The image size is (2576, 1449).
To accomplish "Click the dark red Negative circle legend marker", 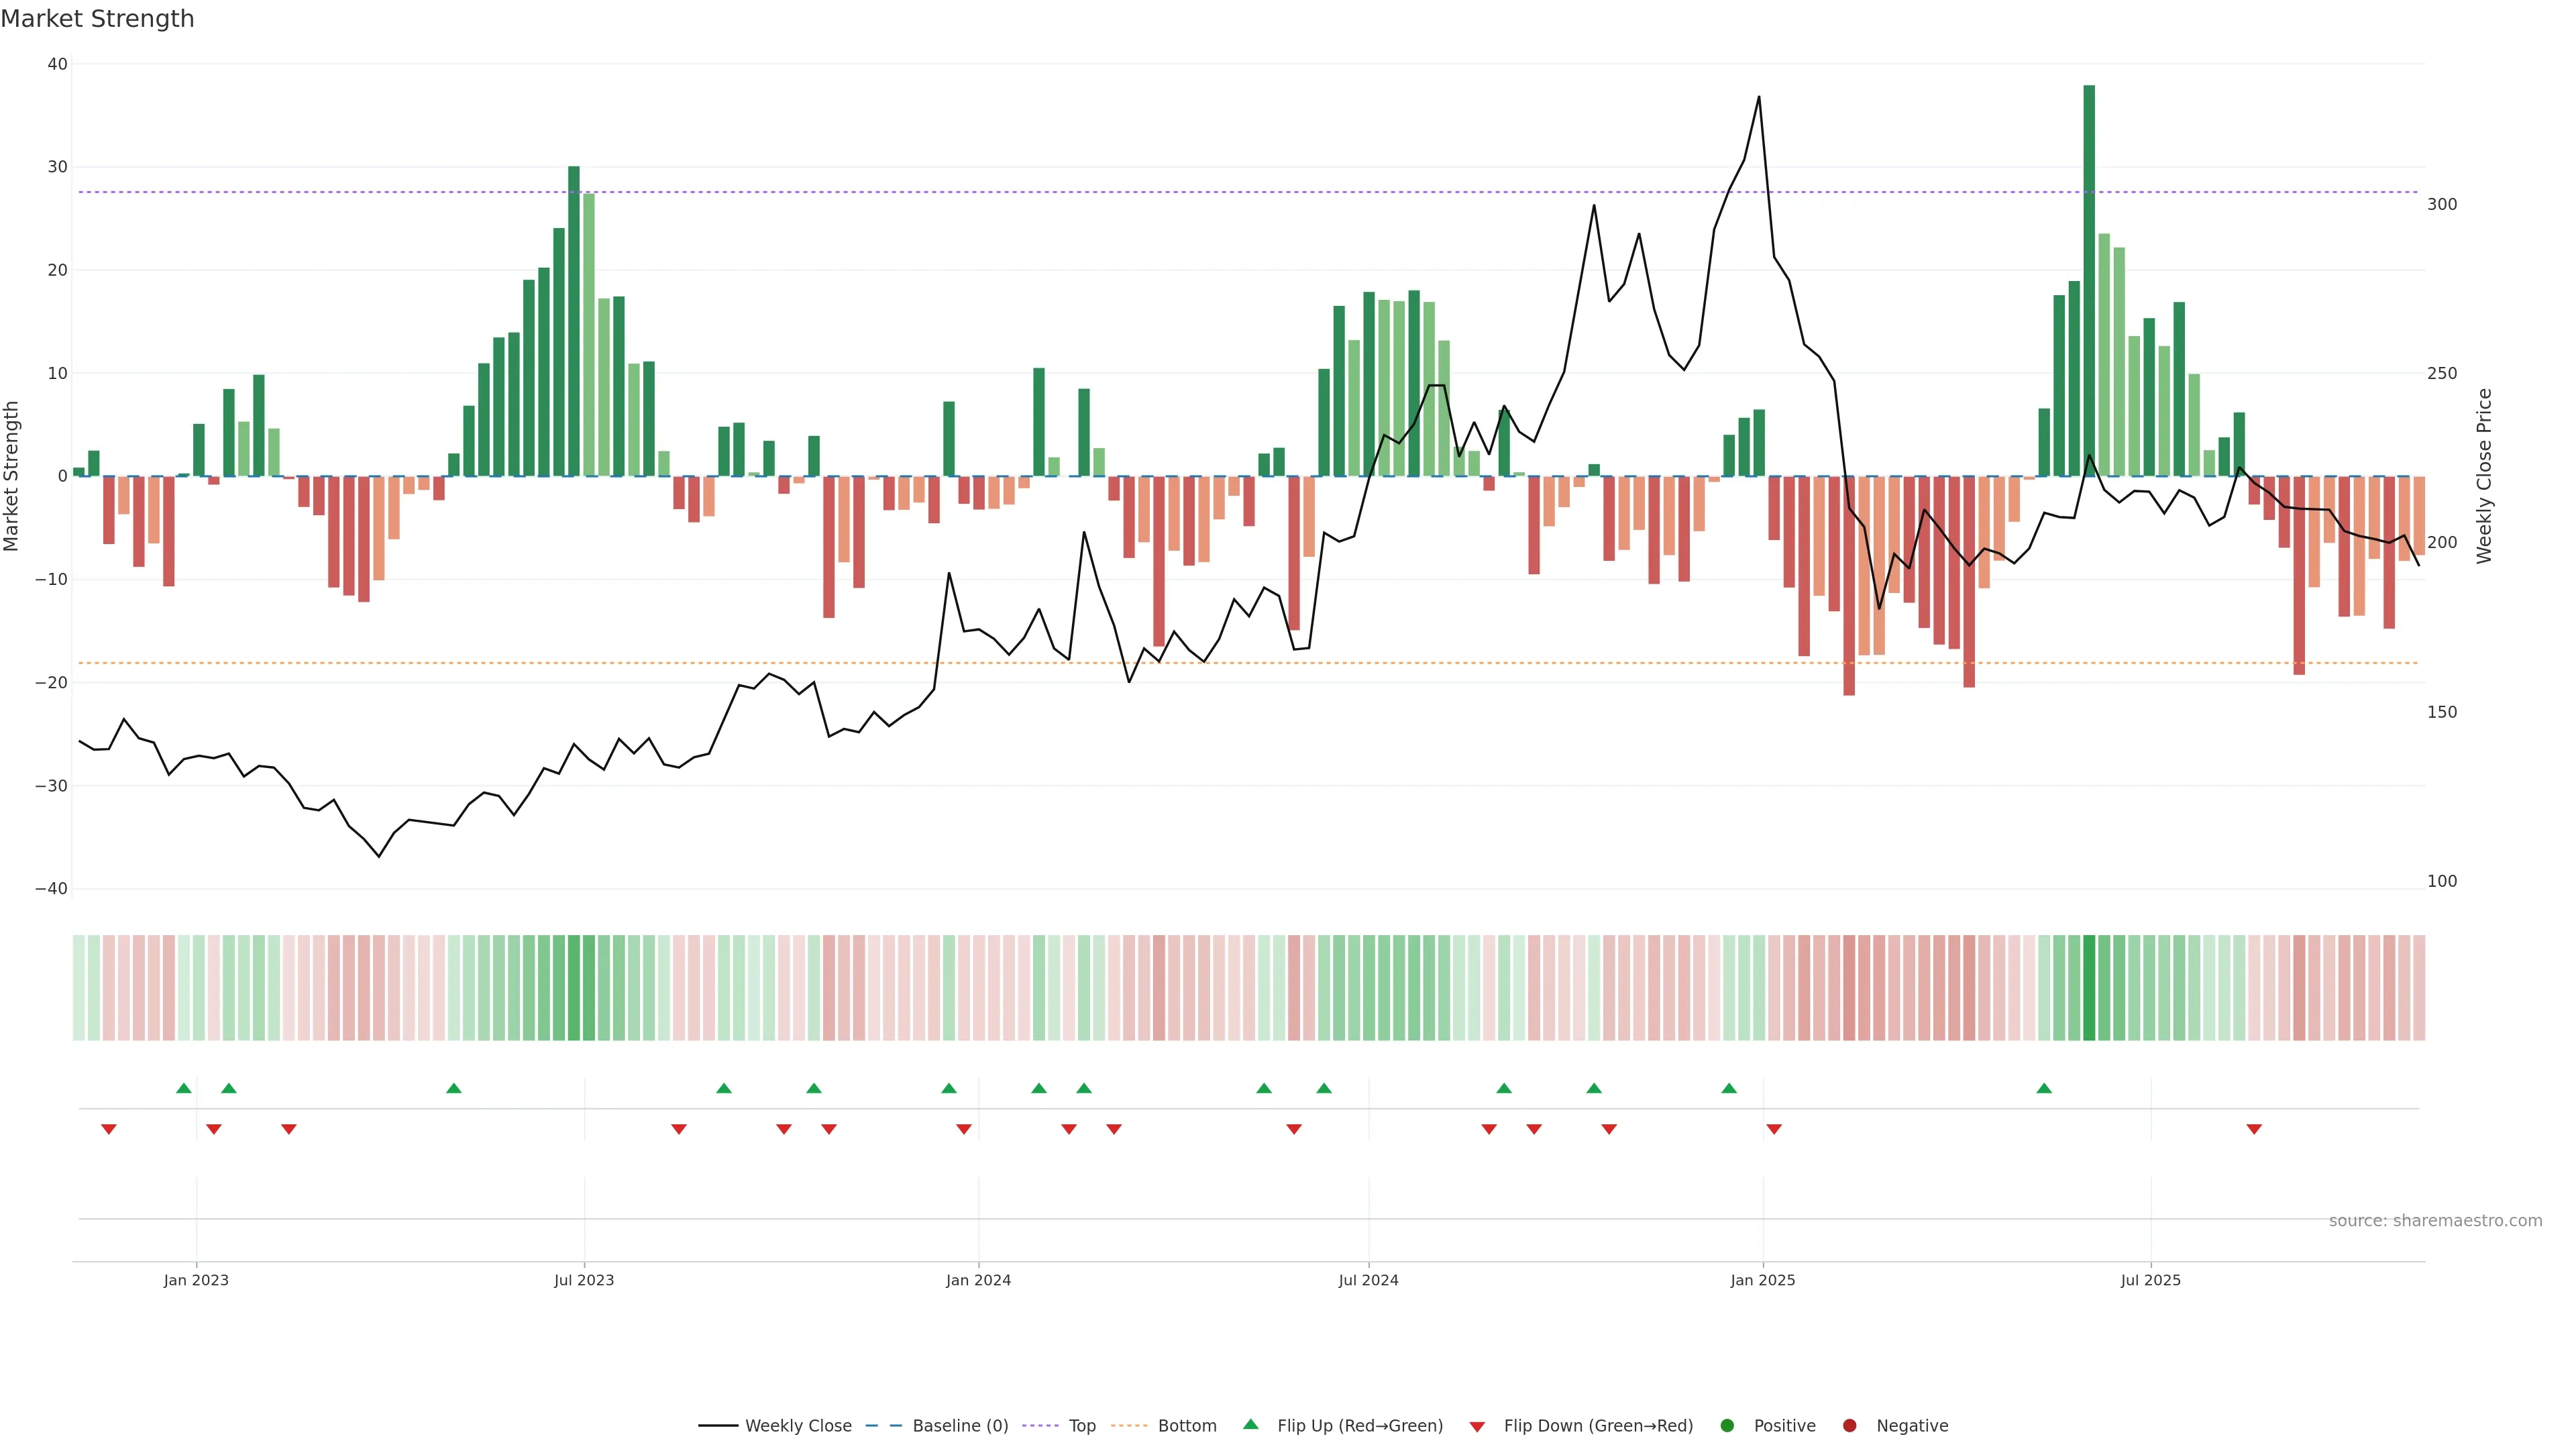I will click(1849, 1425).
